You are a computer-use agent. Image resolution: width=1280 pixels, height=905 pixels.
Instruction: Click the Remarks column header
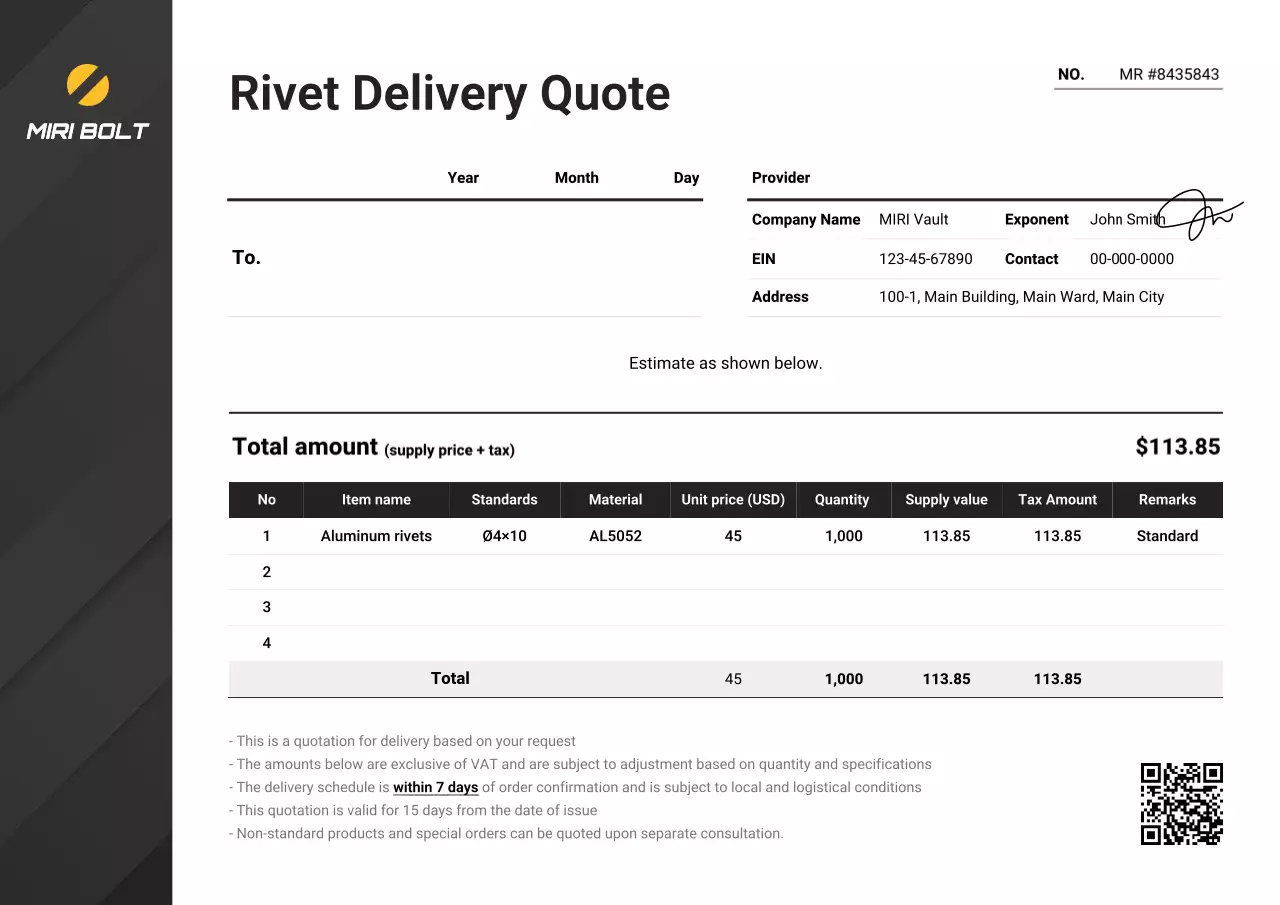click(1167, 500)
